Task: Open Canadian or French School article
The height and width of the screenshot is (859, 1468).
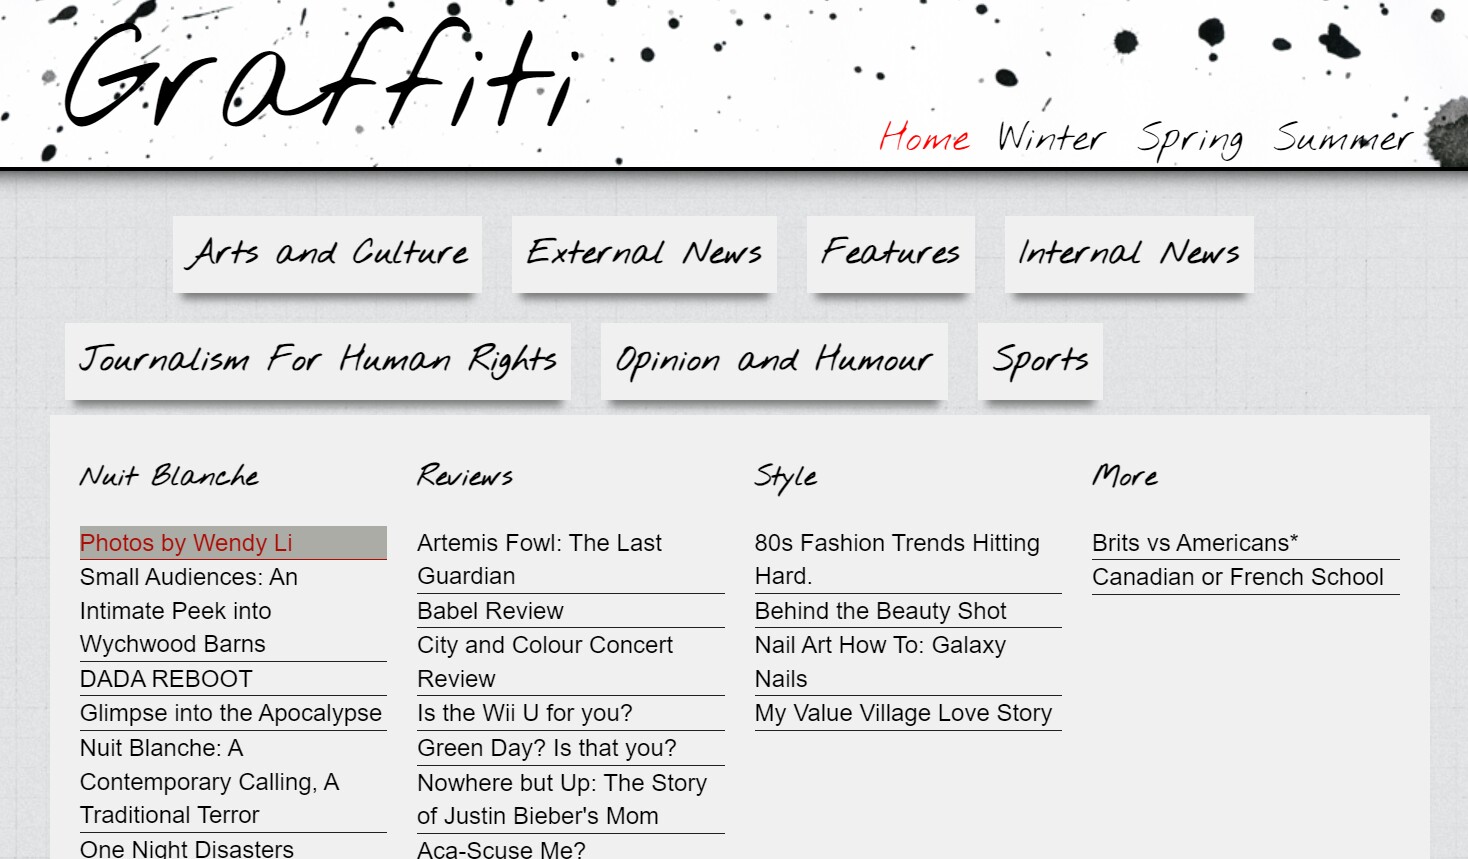Action: (1237, 577)
